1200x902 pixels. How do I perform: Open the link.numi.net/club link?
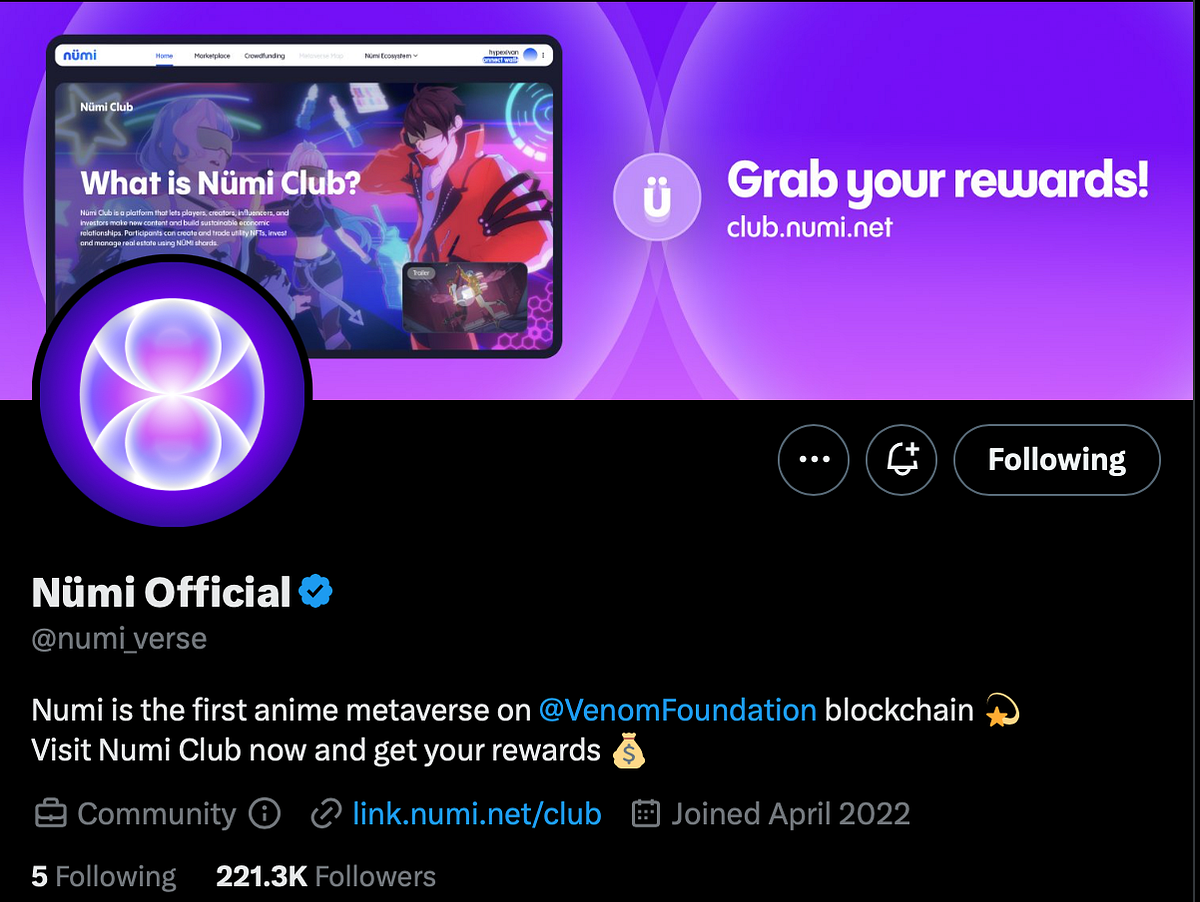[x=477, y=814]
